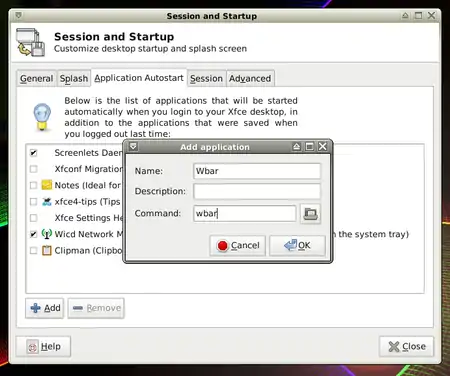Enable the Xfce Settings Helper checkbox
The height and width of the screenshot is (376, 450).
coord(33,218)
